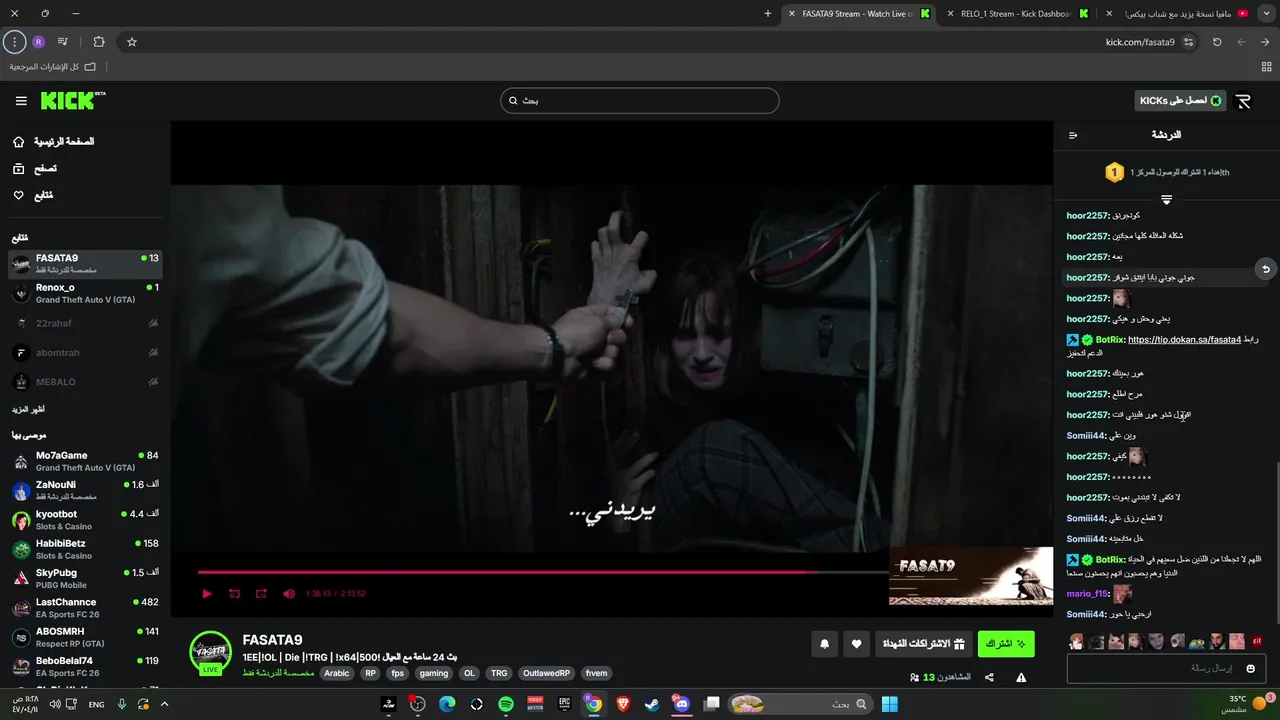Click the gaming stream tag
The height and width of the screenshot is (720, 1280).
point(434,673)
